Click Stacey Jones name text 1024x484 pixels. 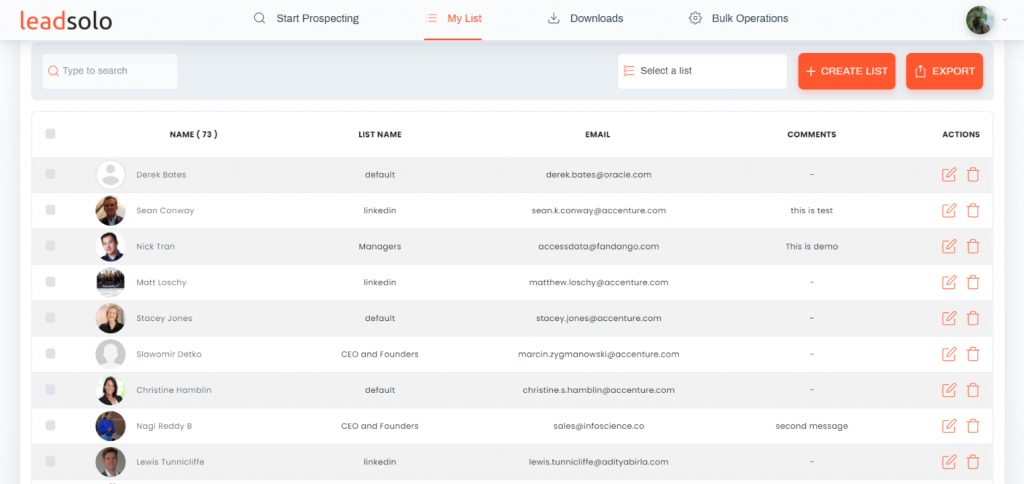(x=164, y=318)
